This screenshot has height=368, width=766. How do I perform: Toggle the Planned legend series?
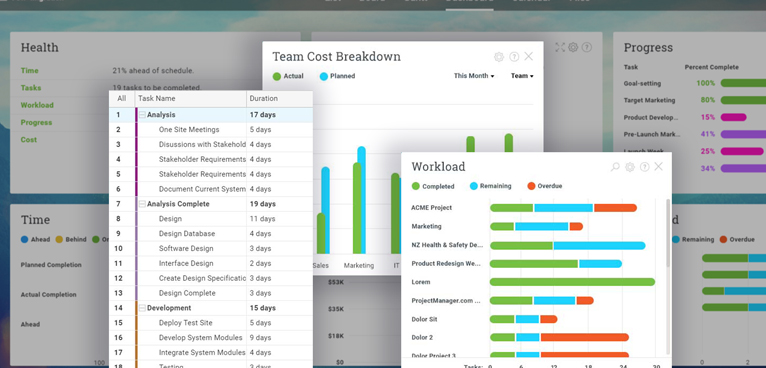point(337,76)
